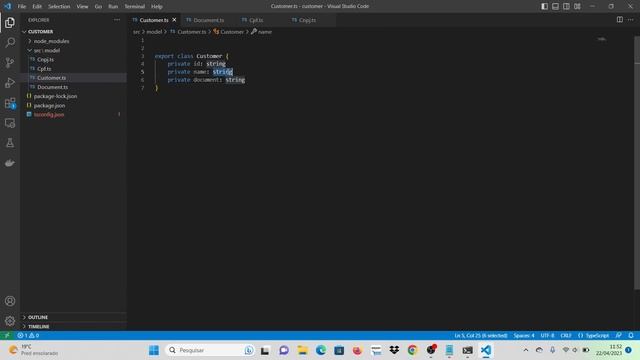Expand the OUTLINE section
The image size is (640, 360).
tap(38, 317)
